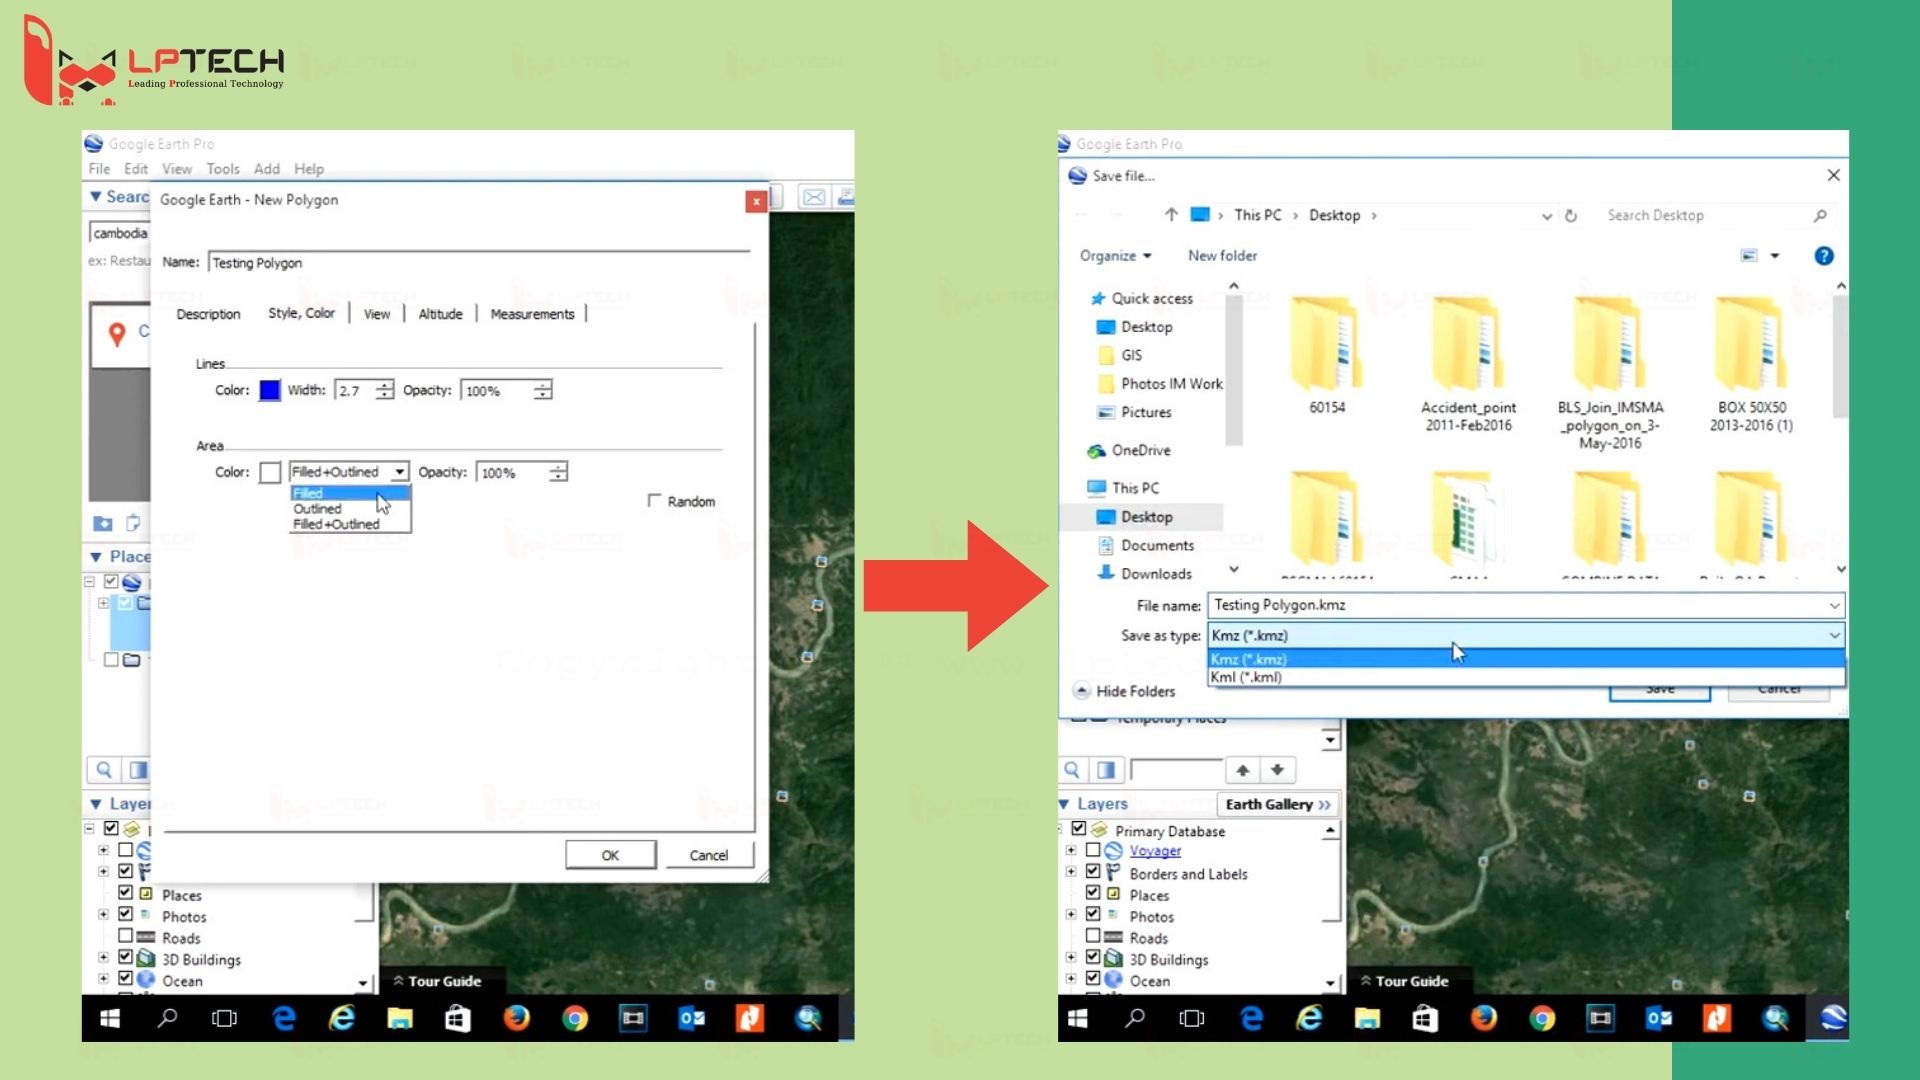Enable the Random color checkbox

click(x=654, y=500)
